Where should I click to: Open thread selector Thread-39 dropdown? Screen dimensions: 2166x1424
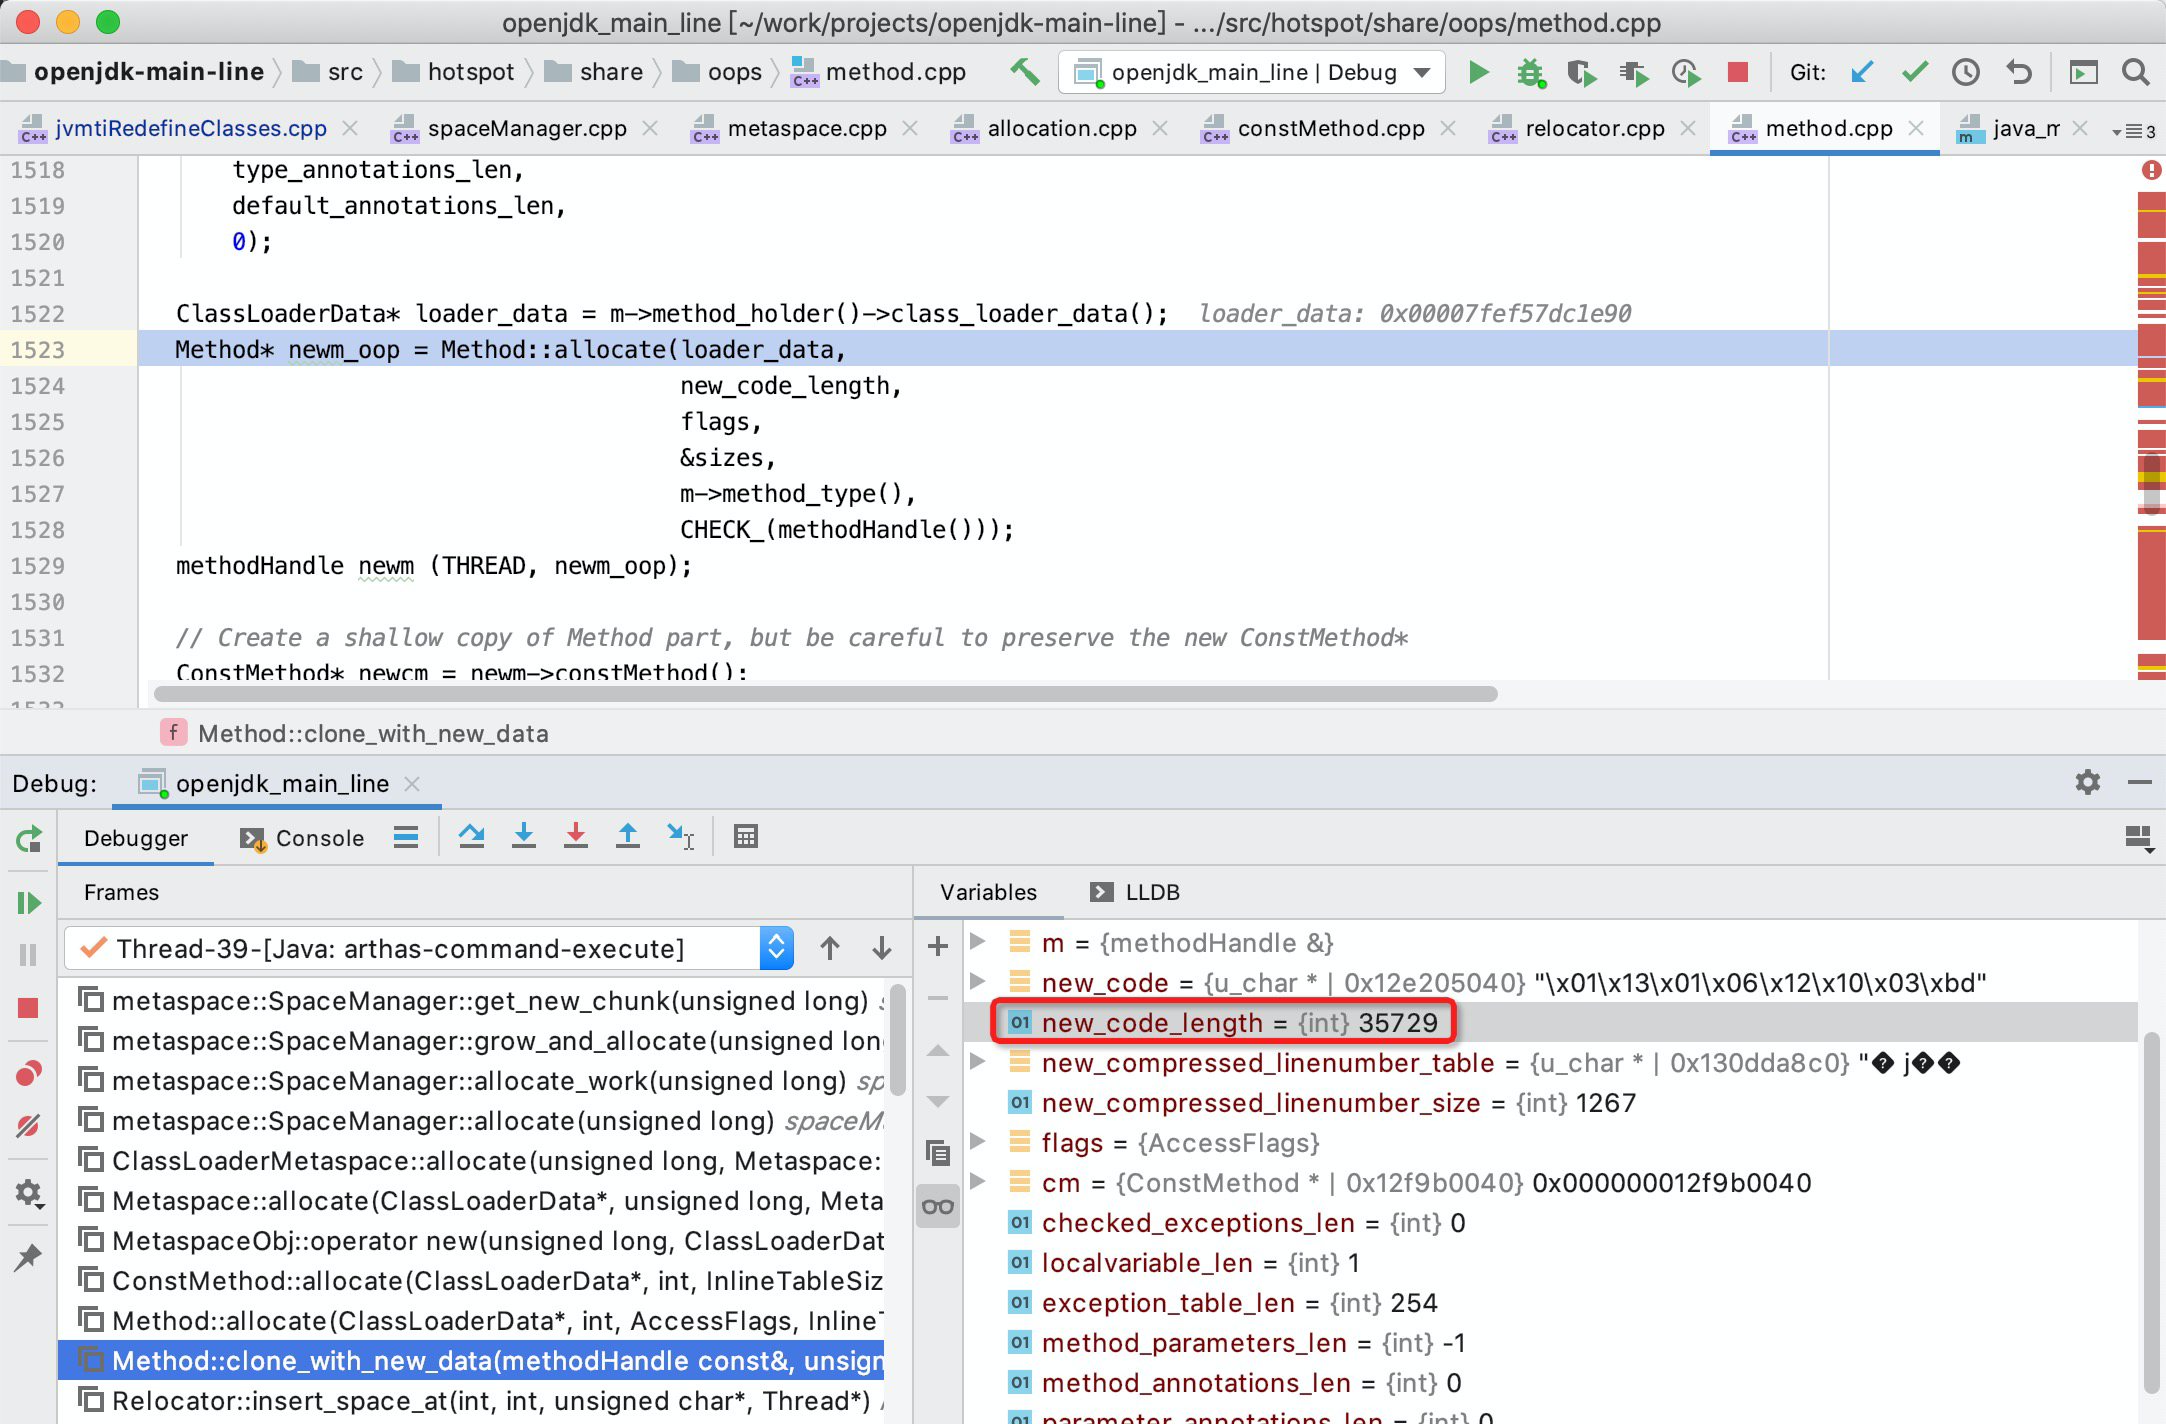[x=430, y=948]
